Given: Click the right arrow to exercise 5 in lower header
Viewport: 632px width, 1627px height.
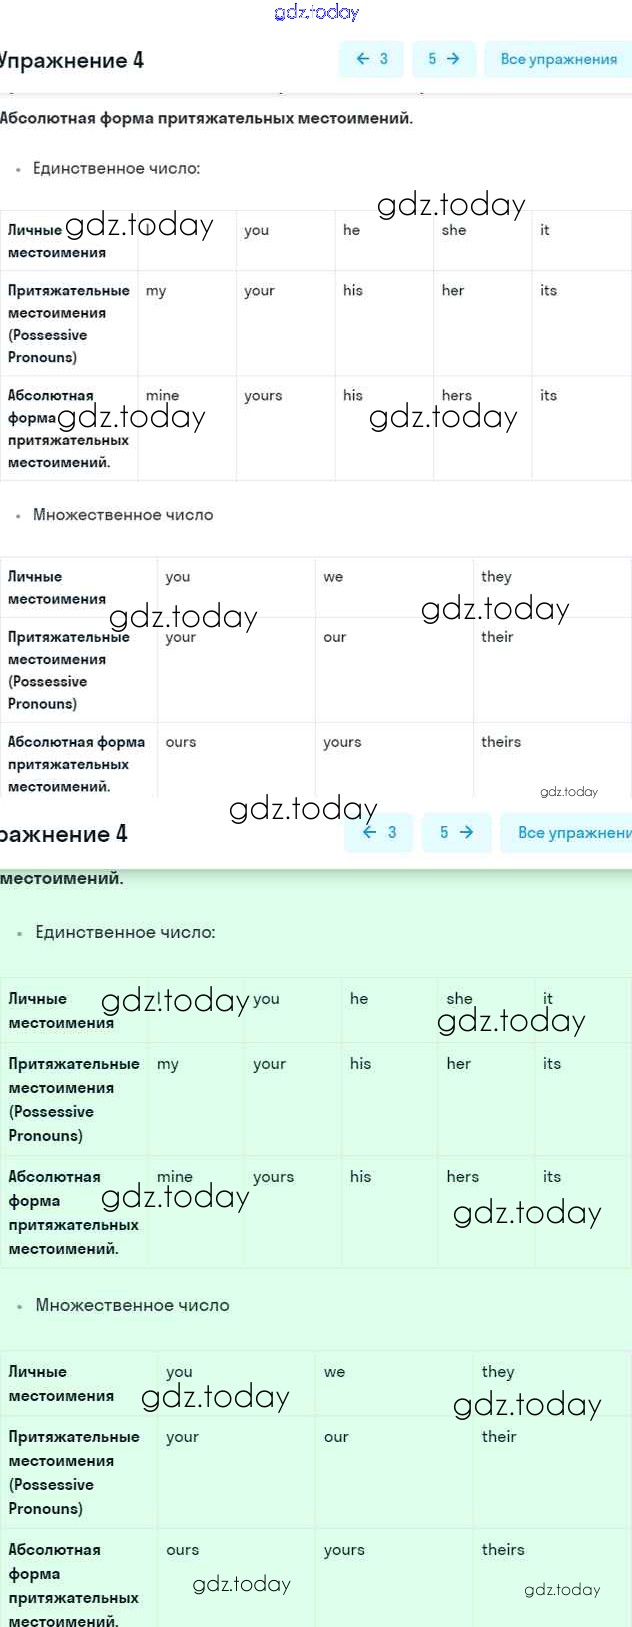Looking at the screenshot, I should (x=456, y=832).
